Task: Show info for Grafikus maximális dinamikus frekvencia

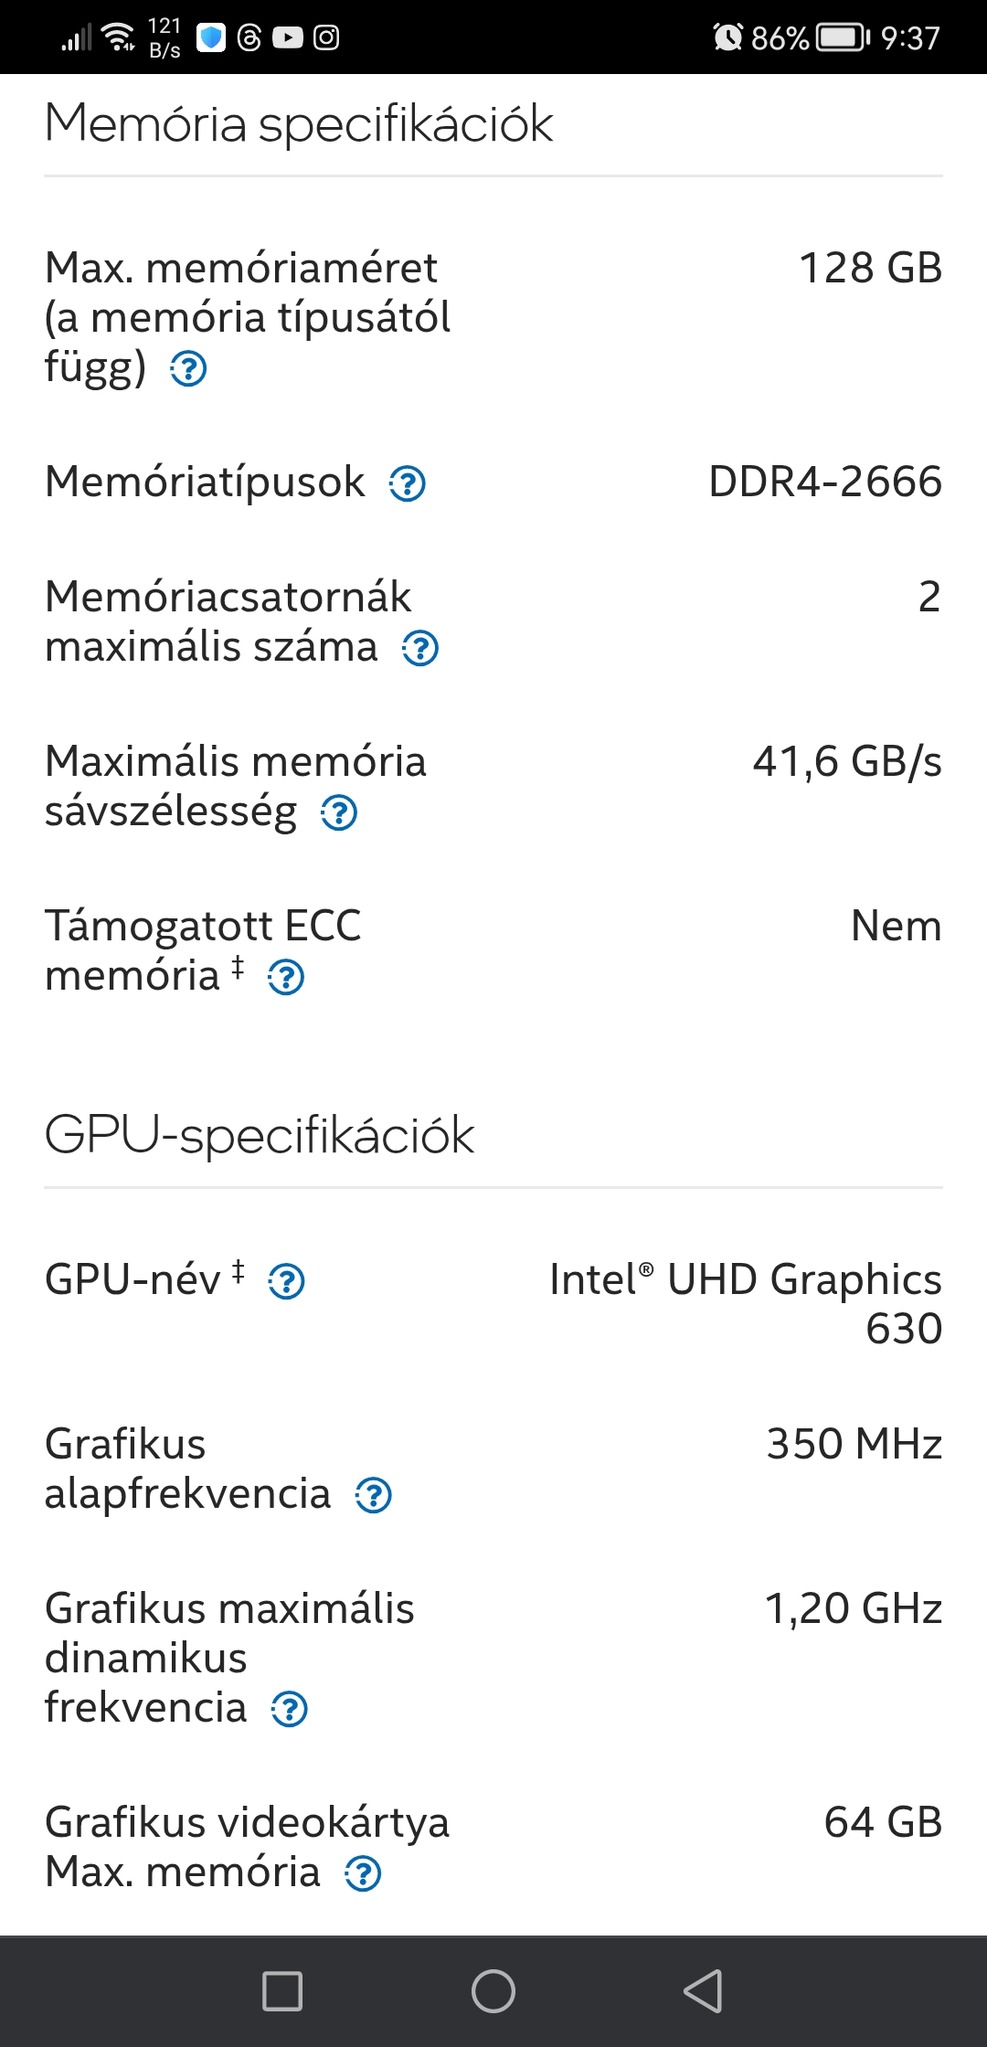Action: tap(290, 1710)
